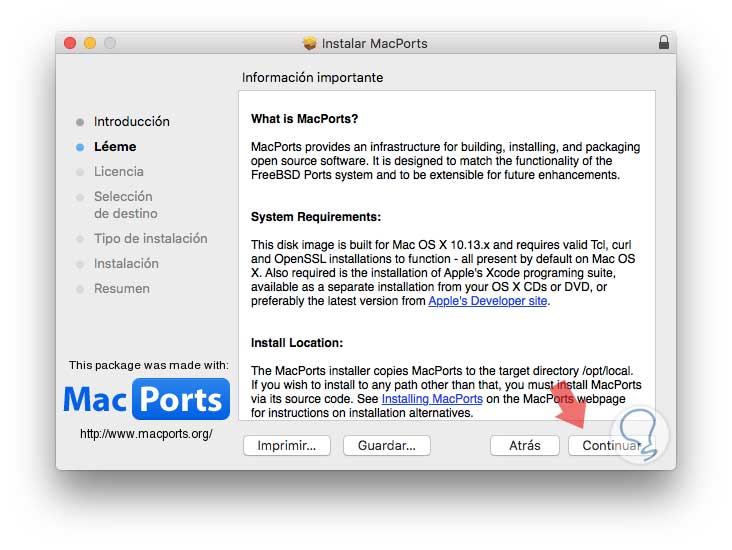The image size is (732, 550).
Task: Select the Licencia step
Action: 119,171
